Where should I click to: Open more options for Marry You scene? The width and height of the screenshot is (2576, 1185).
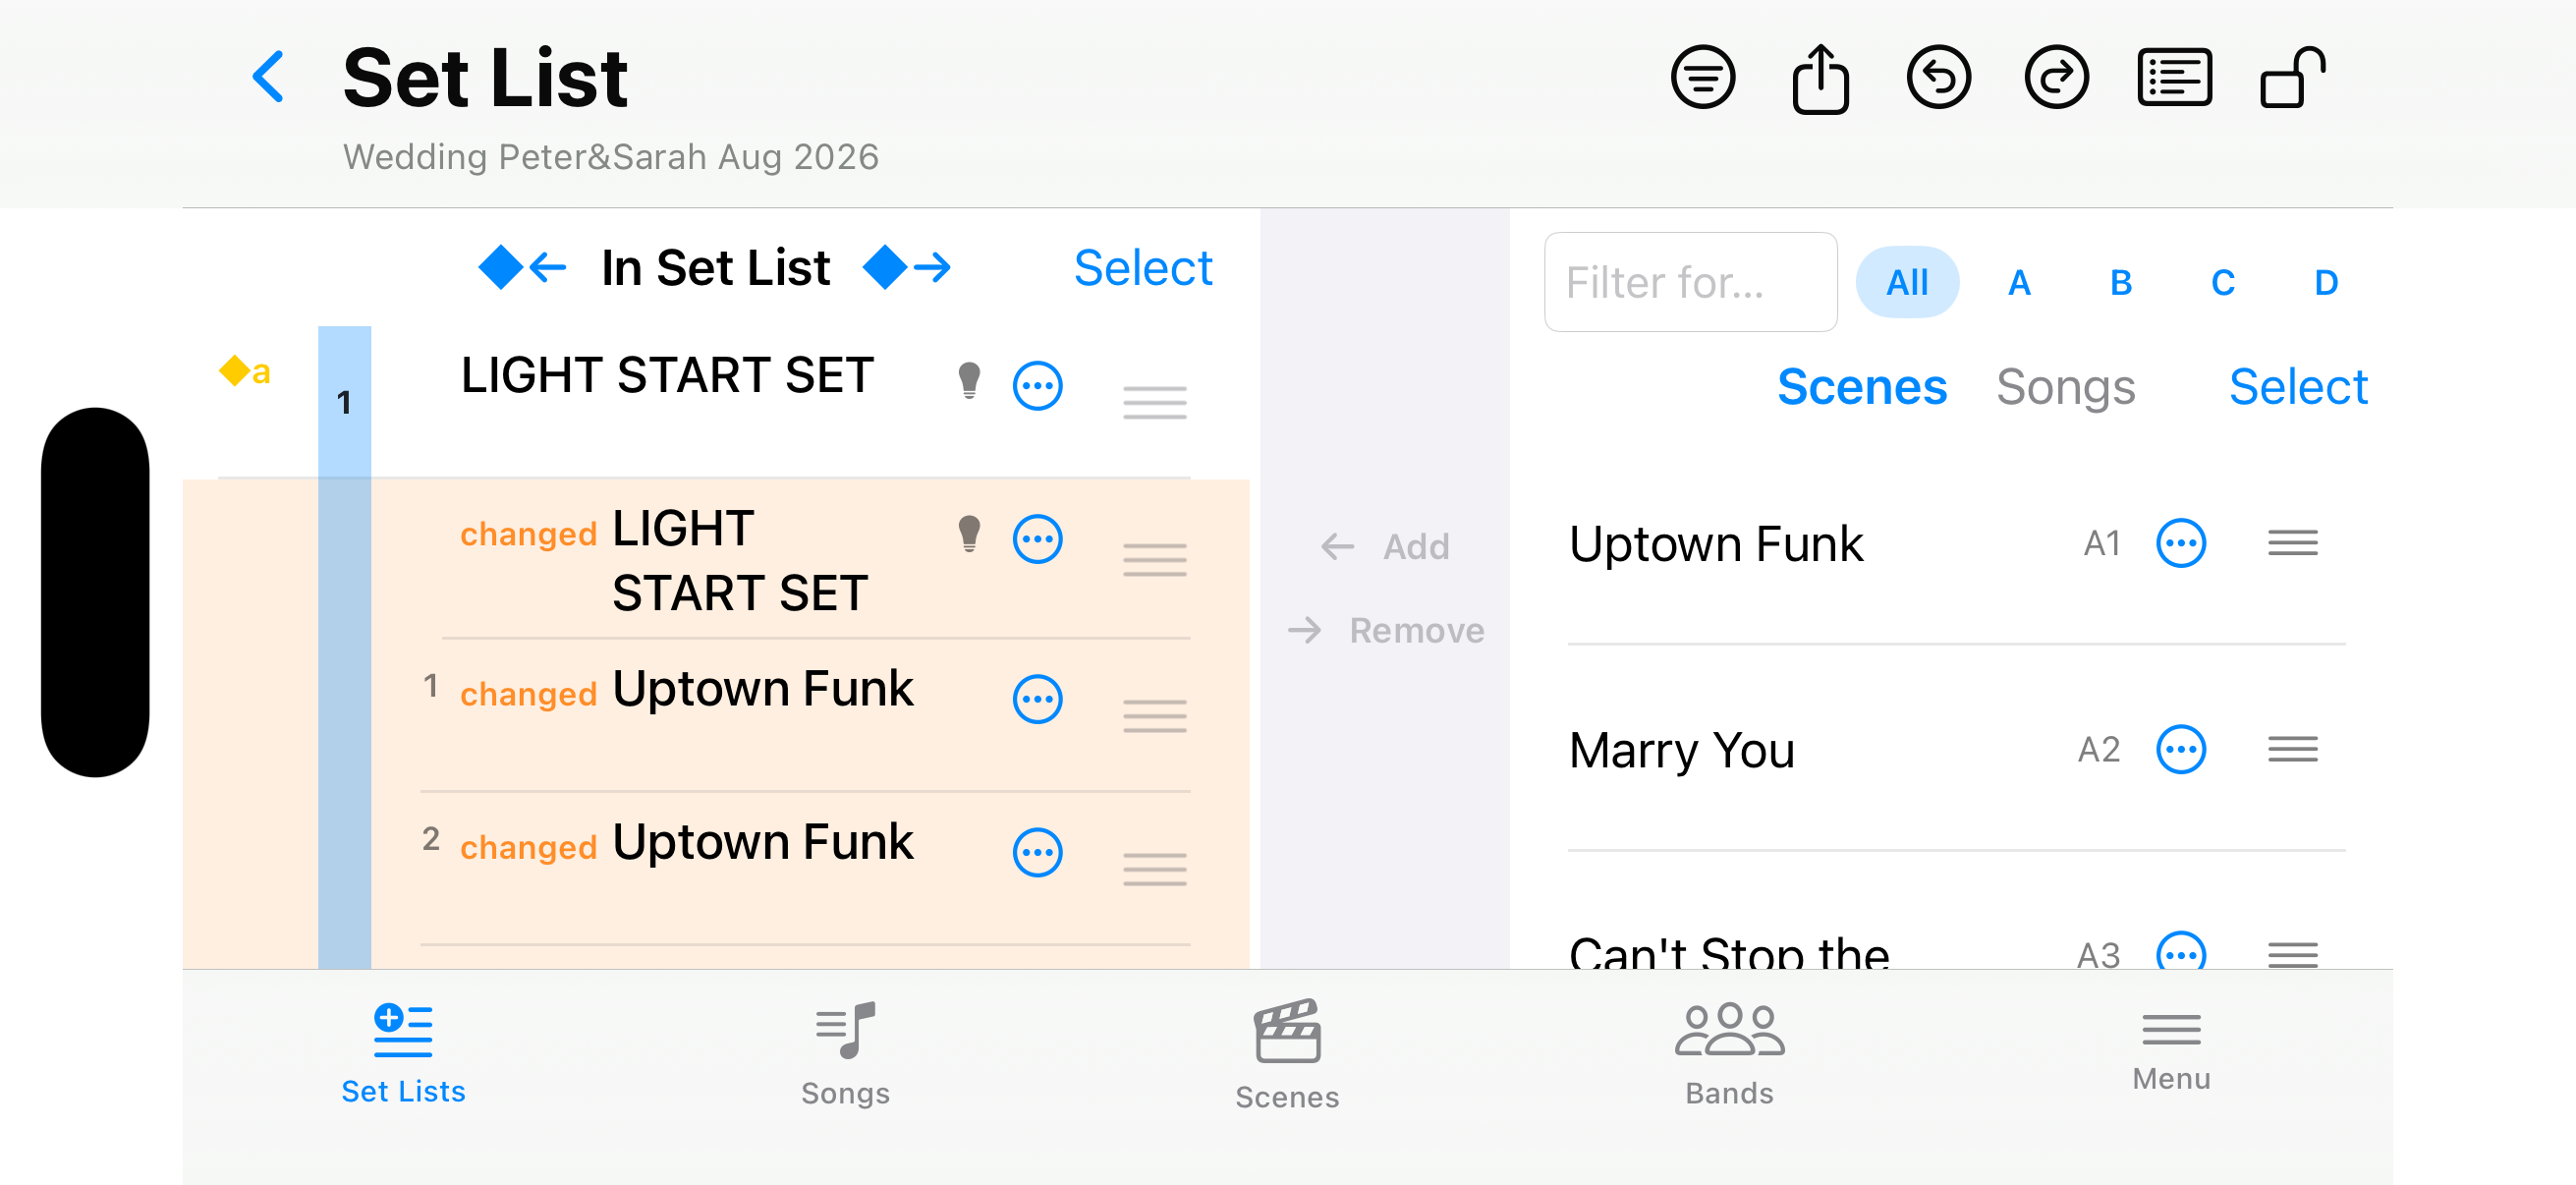pyautogui.click(x=2180, y=750)
